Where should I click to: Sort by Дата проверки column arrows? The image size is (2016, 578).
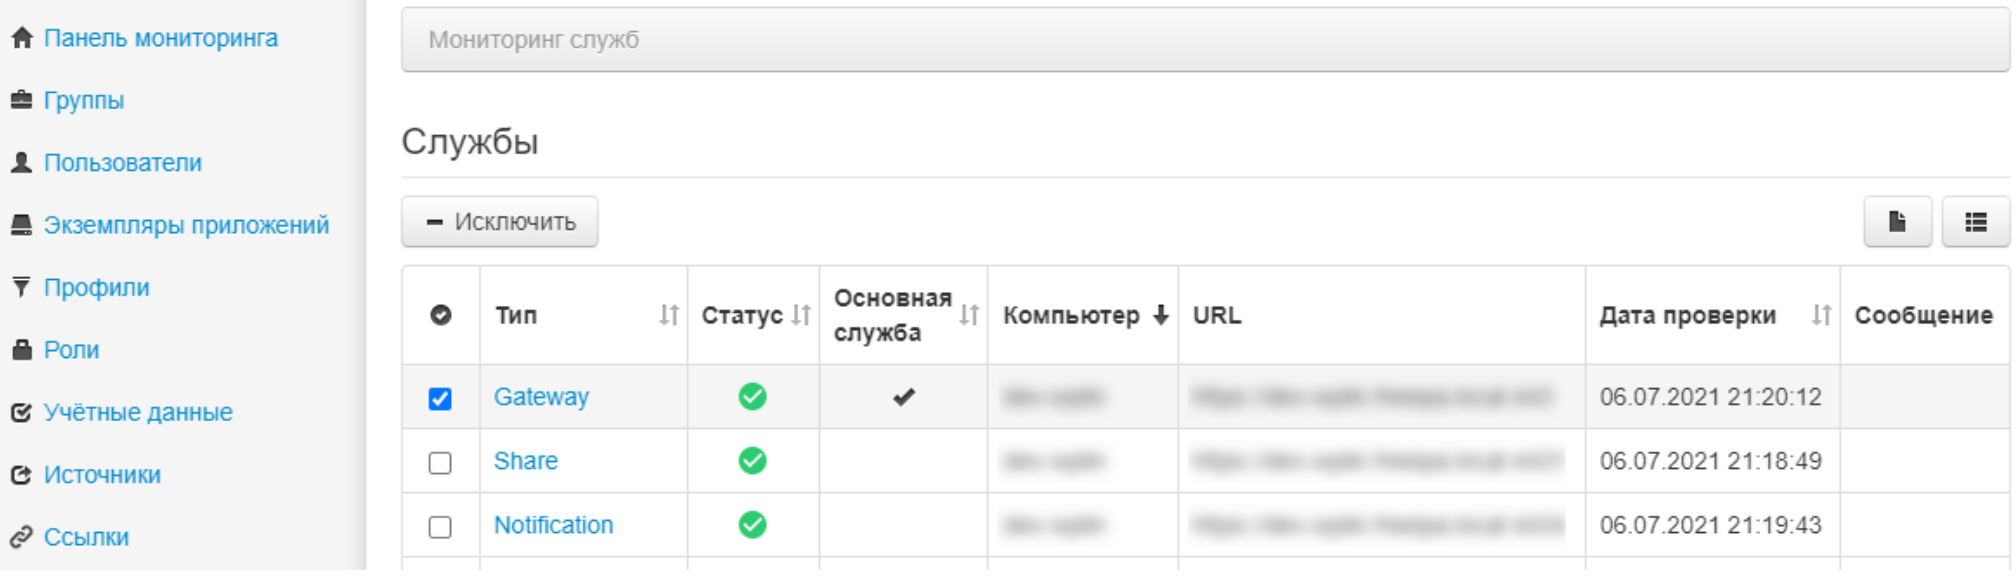click(x=1820, y=315)
